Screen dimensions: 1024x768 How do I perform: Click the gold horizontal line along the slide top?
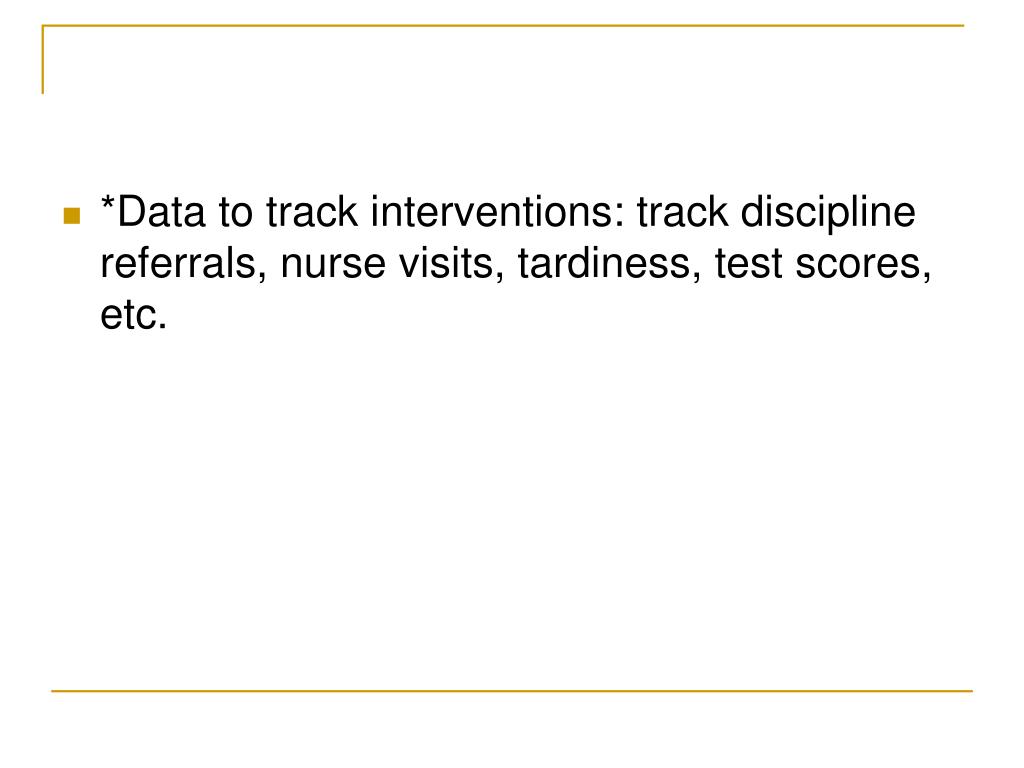pos(503,25)
